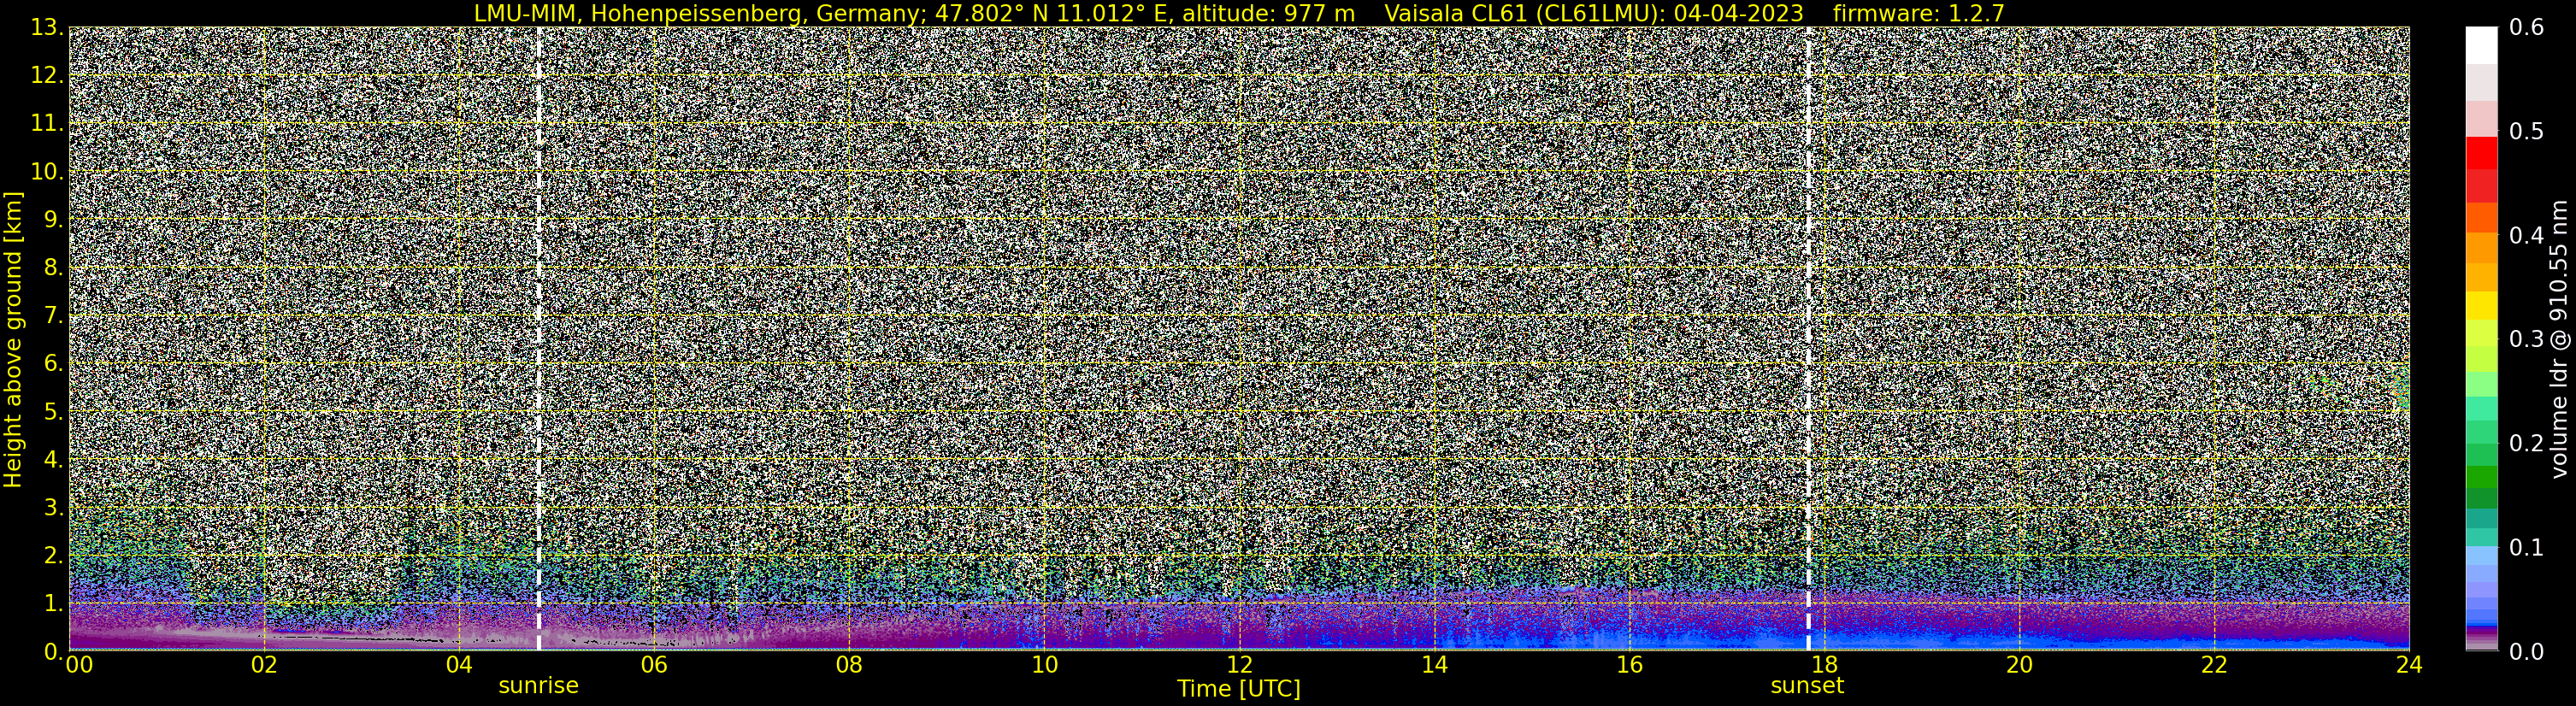The width and height of the screenshot is (2576, 706).
Task: Click the x-axis tick label '00'
Action: pos(79,665)
